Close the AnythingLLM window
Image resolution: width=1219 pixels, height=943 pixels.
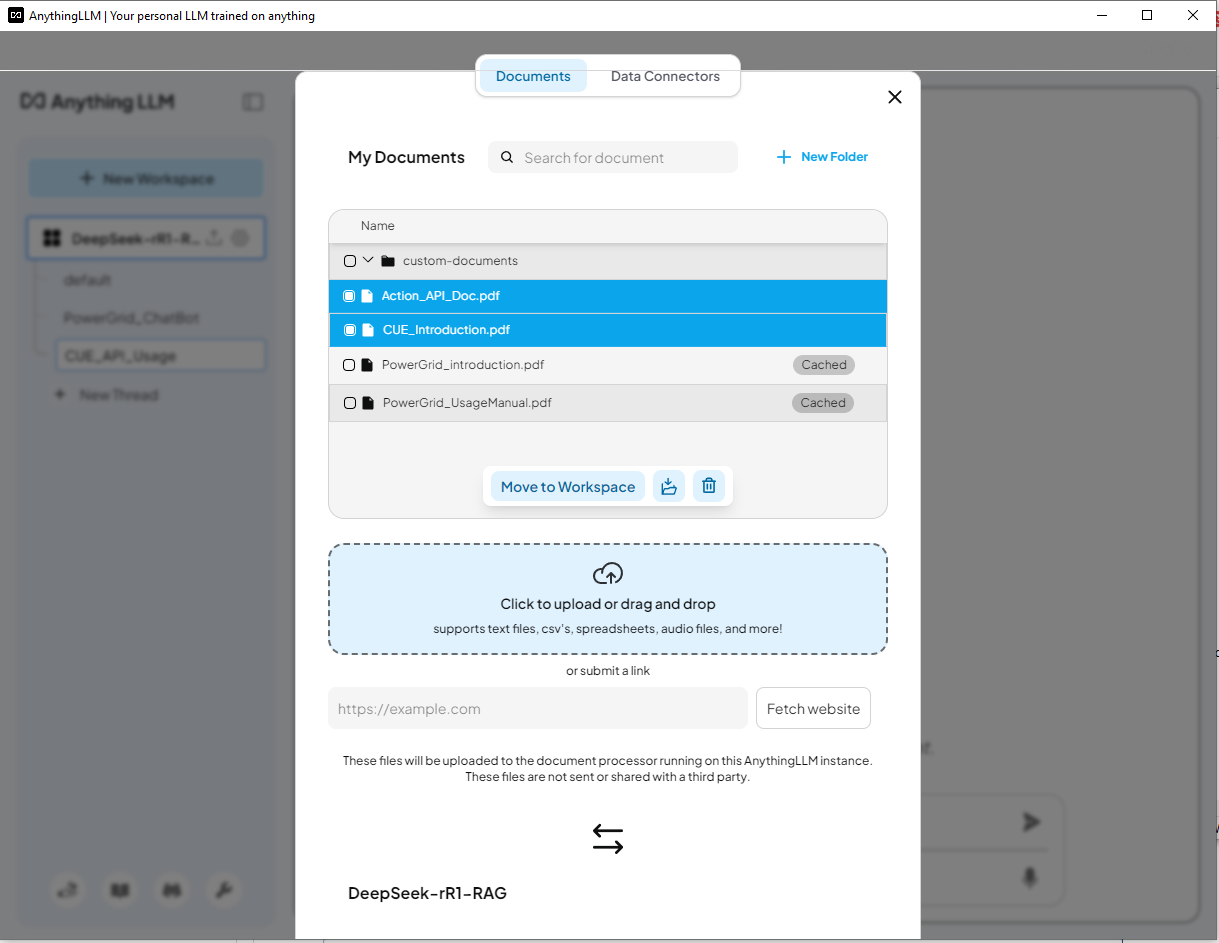(x=1193, y=15)
